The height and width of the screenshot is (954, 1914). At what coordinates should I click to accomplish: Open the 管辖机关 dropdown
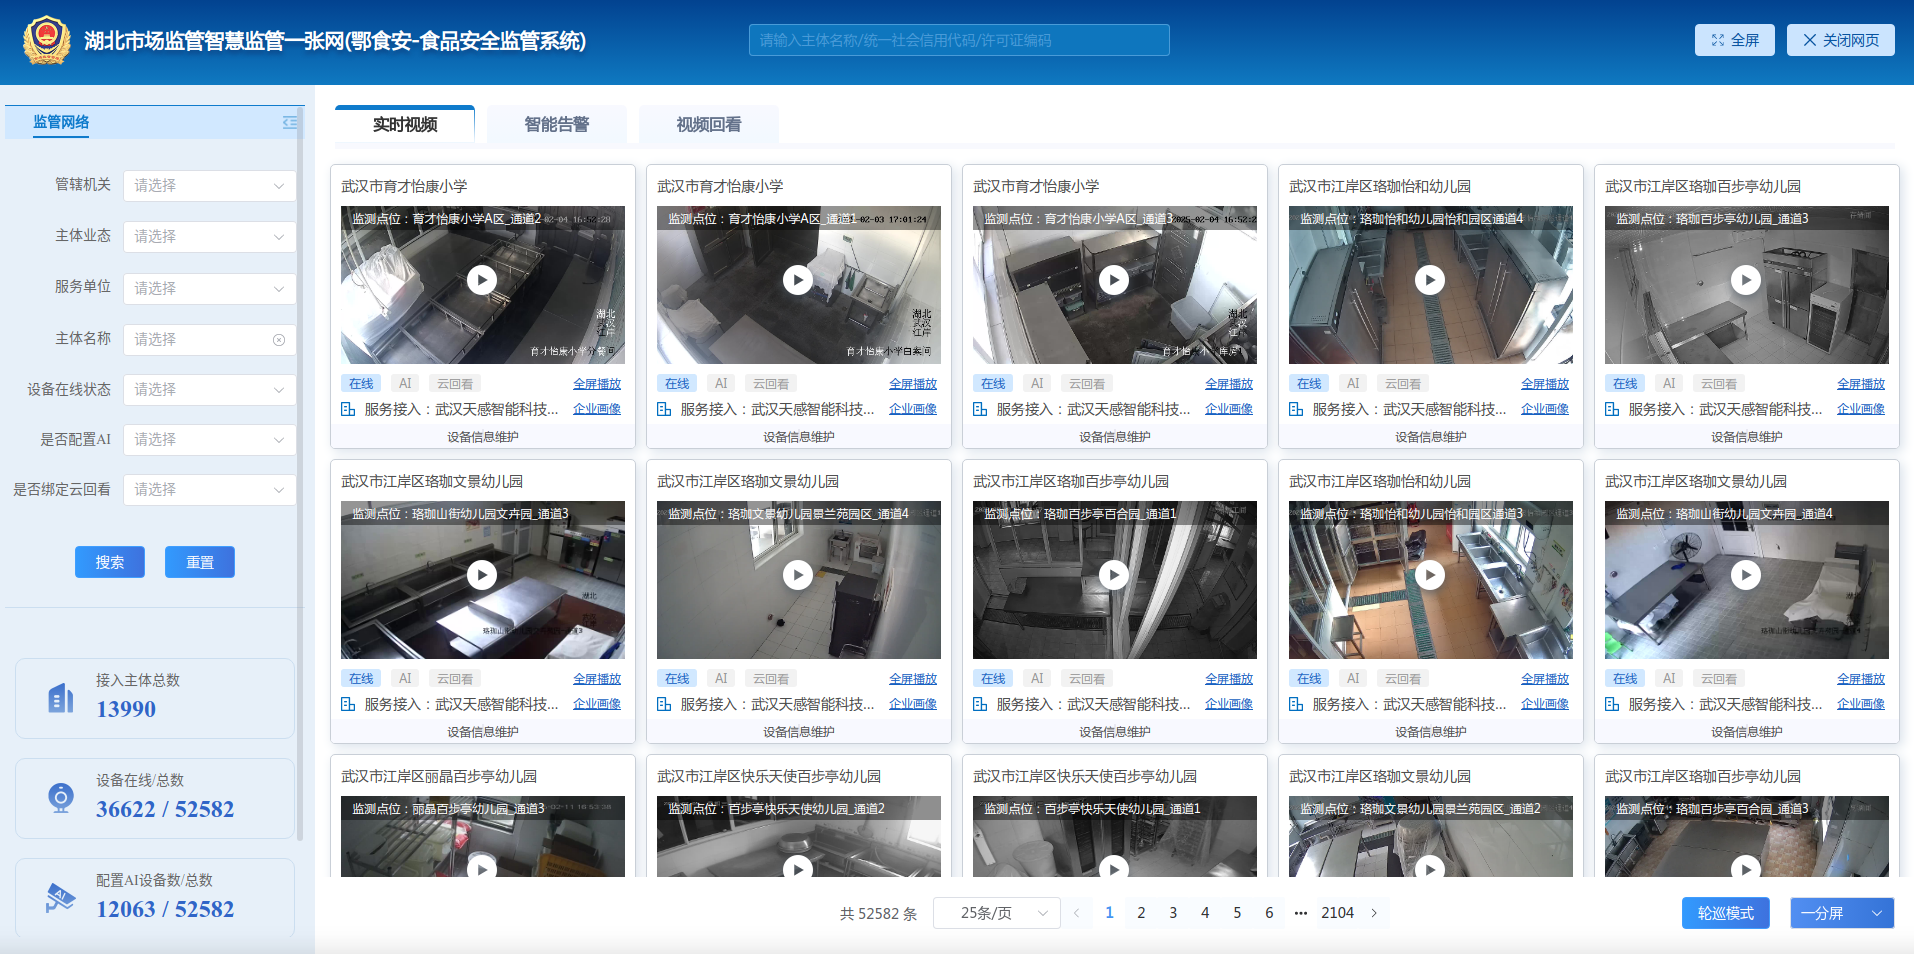tap(210, 186)
